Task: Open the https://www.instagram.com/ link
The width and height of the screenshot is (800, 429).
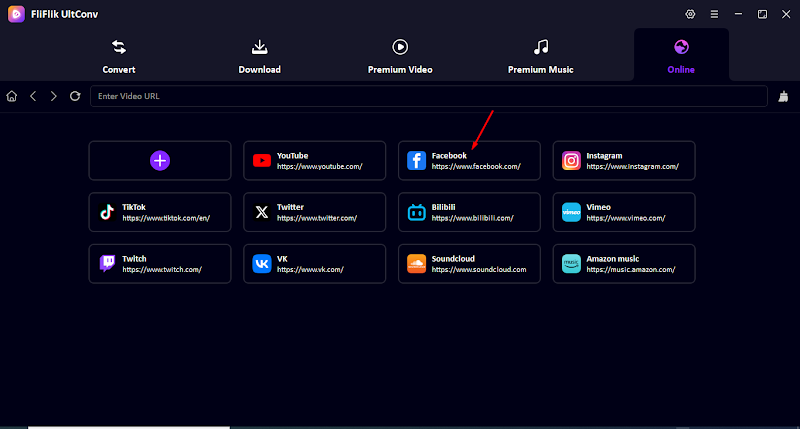Action: 632,167
